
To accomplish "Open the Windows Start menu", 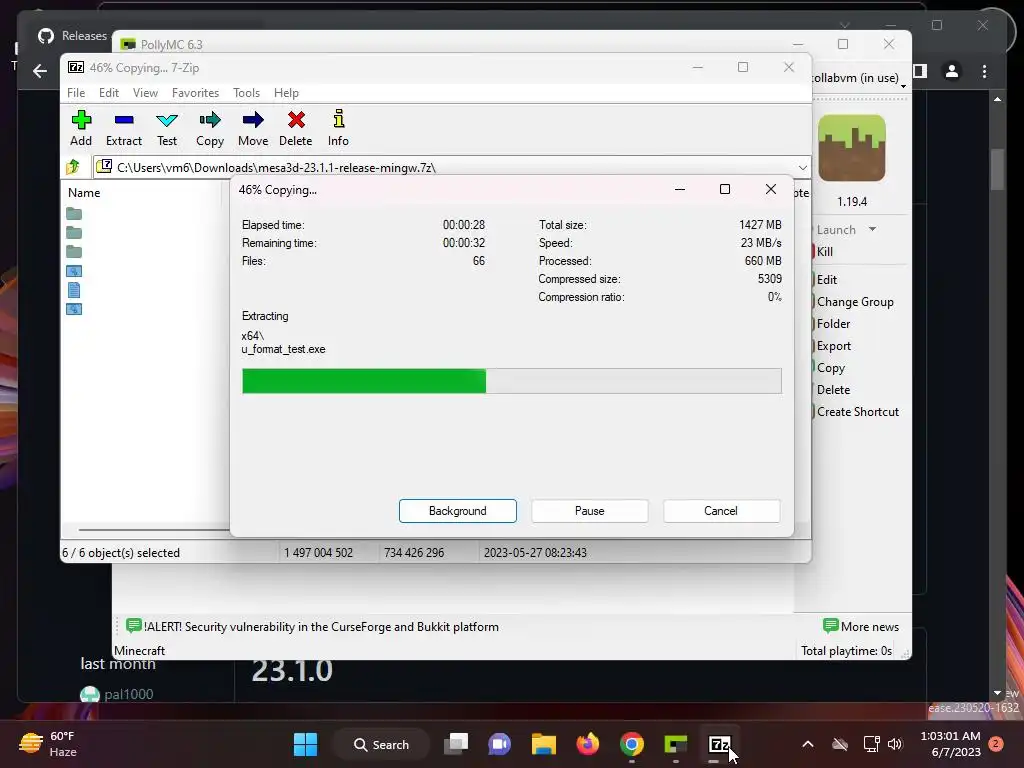I will [306, 744].
